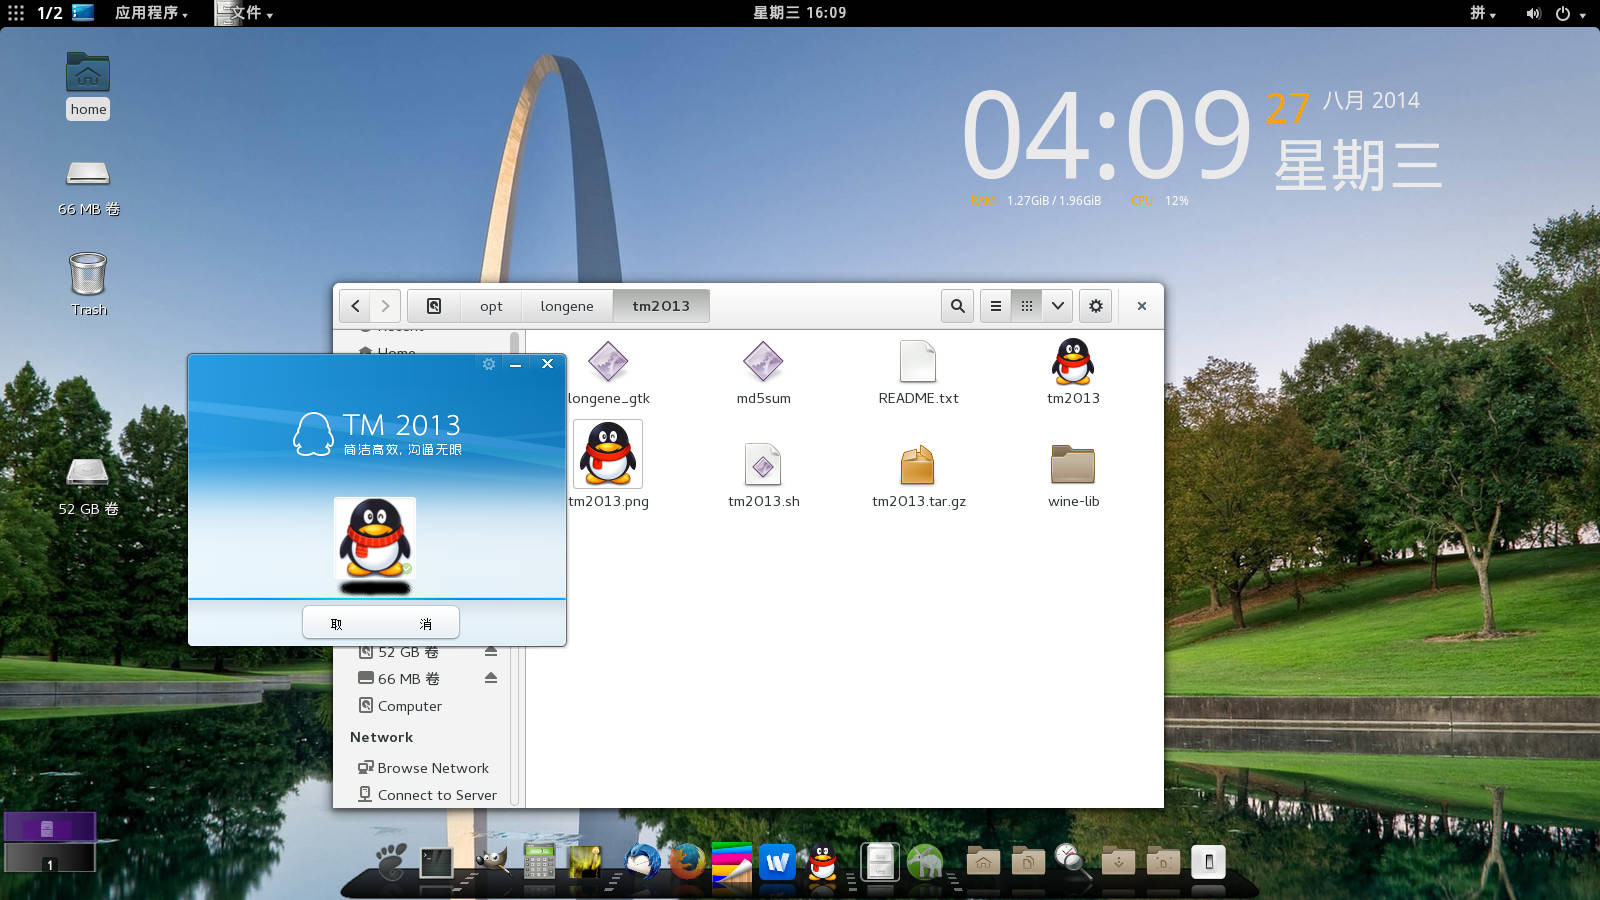Open the clock and calendar in the top bar
The width and height of the screenshot is (1600, 900).
pyautogui.click(x=800, y=13)
